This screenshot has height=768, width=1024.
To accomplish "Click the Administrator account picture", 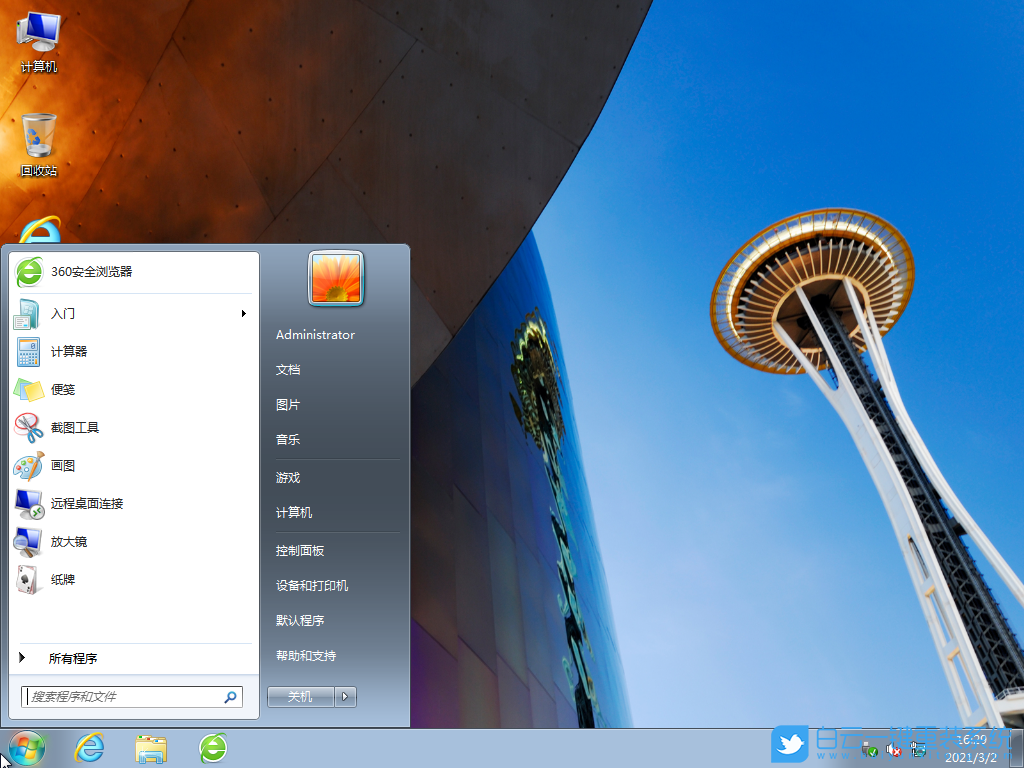I will 334,279.
